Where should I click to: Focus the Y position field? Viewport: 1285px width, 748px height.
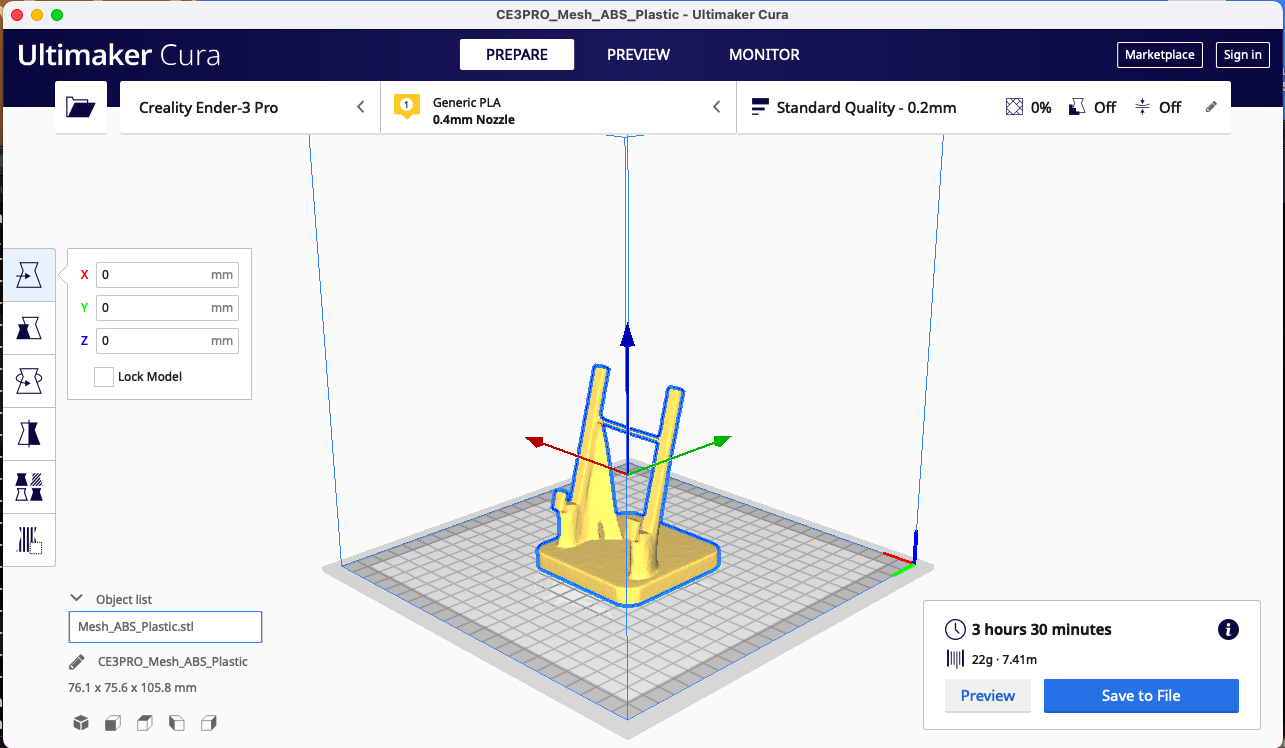[167, 308]
